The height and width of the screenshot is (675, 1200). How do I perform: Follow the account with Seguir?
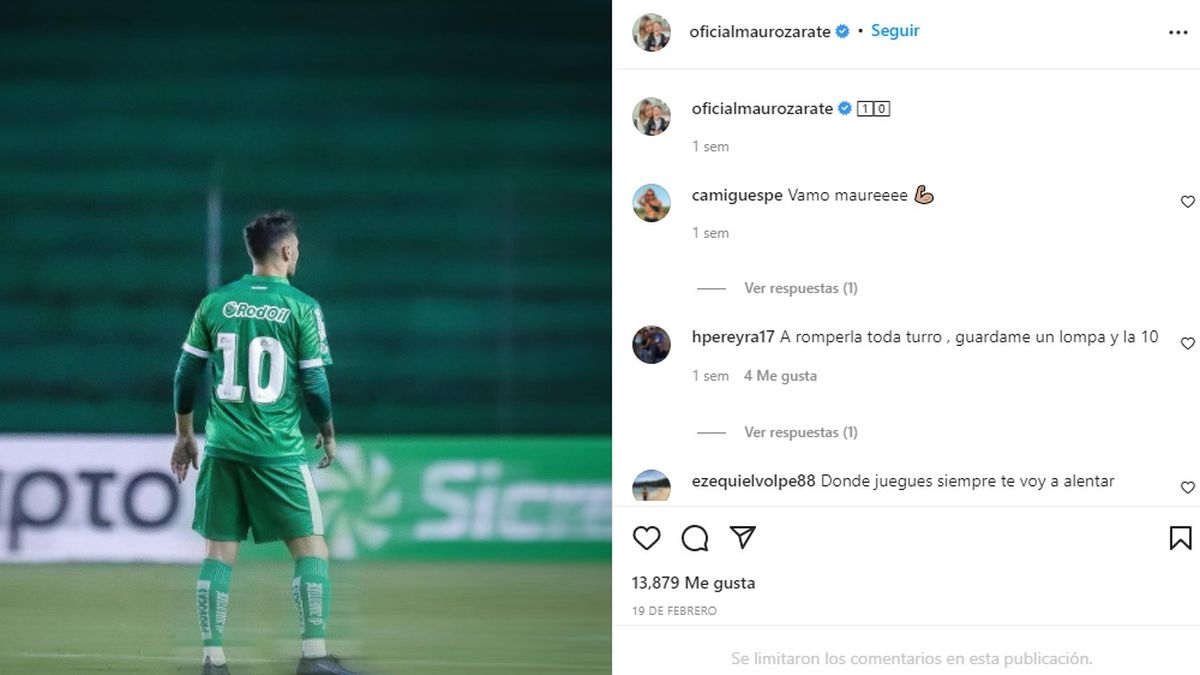(x=895, y=31)
